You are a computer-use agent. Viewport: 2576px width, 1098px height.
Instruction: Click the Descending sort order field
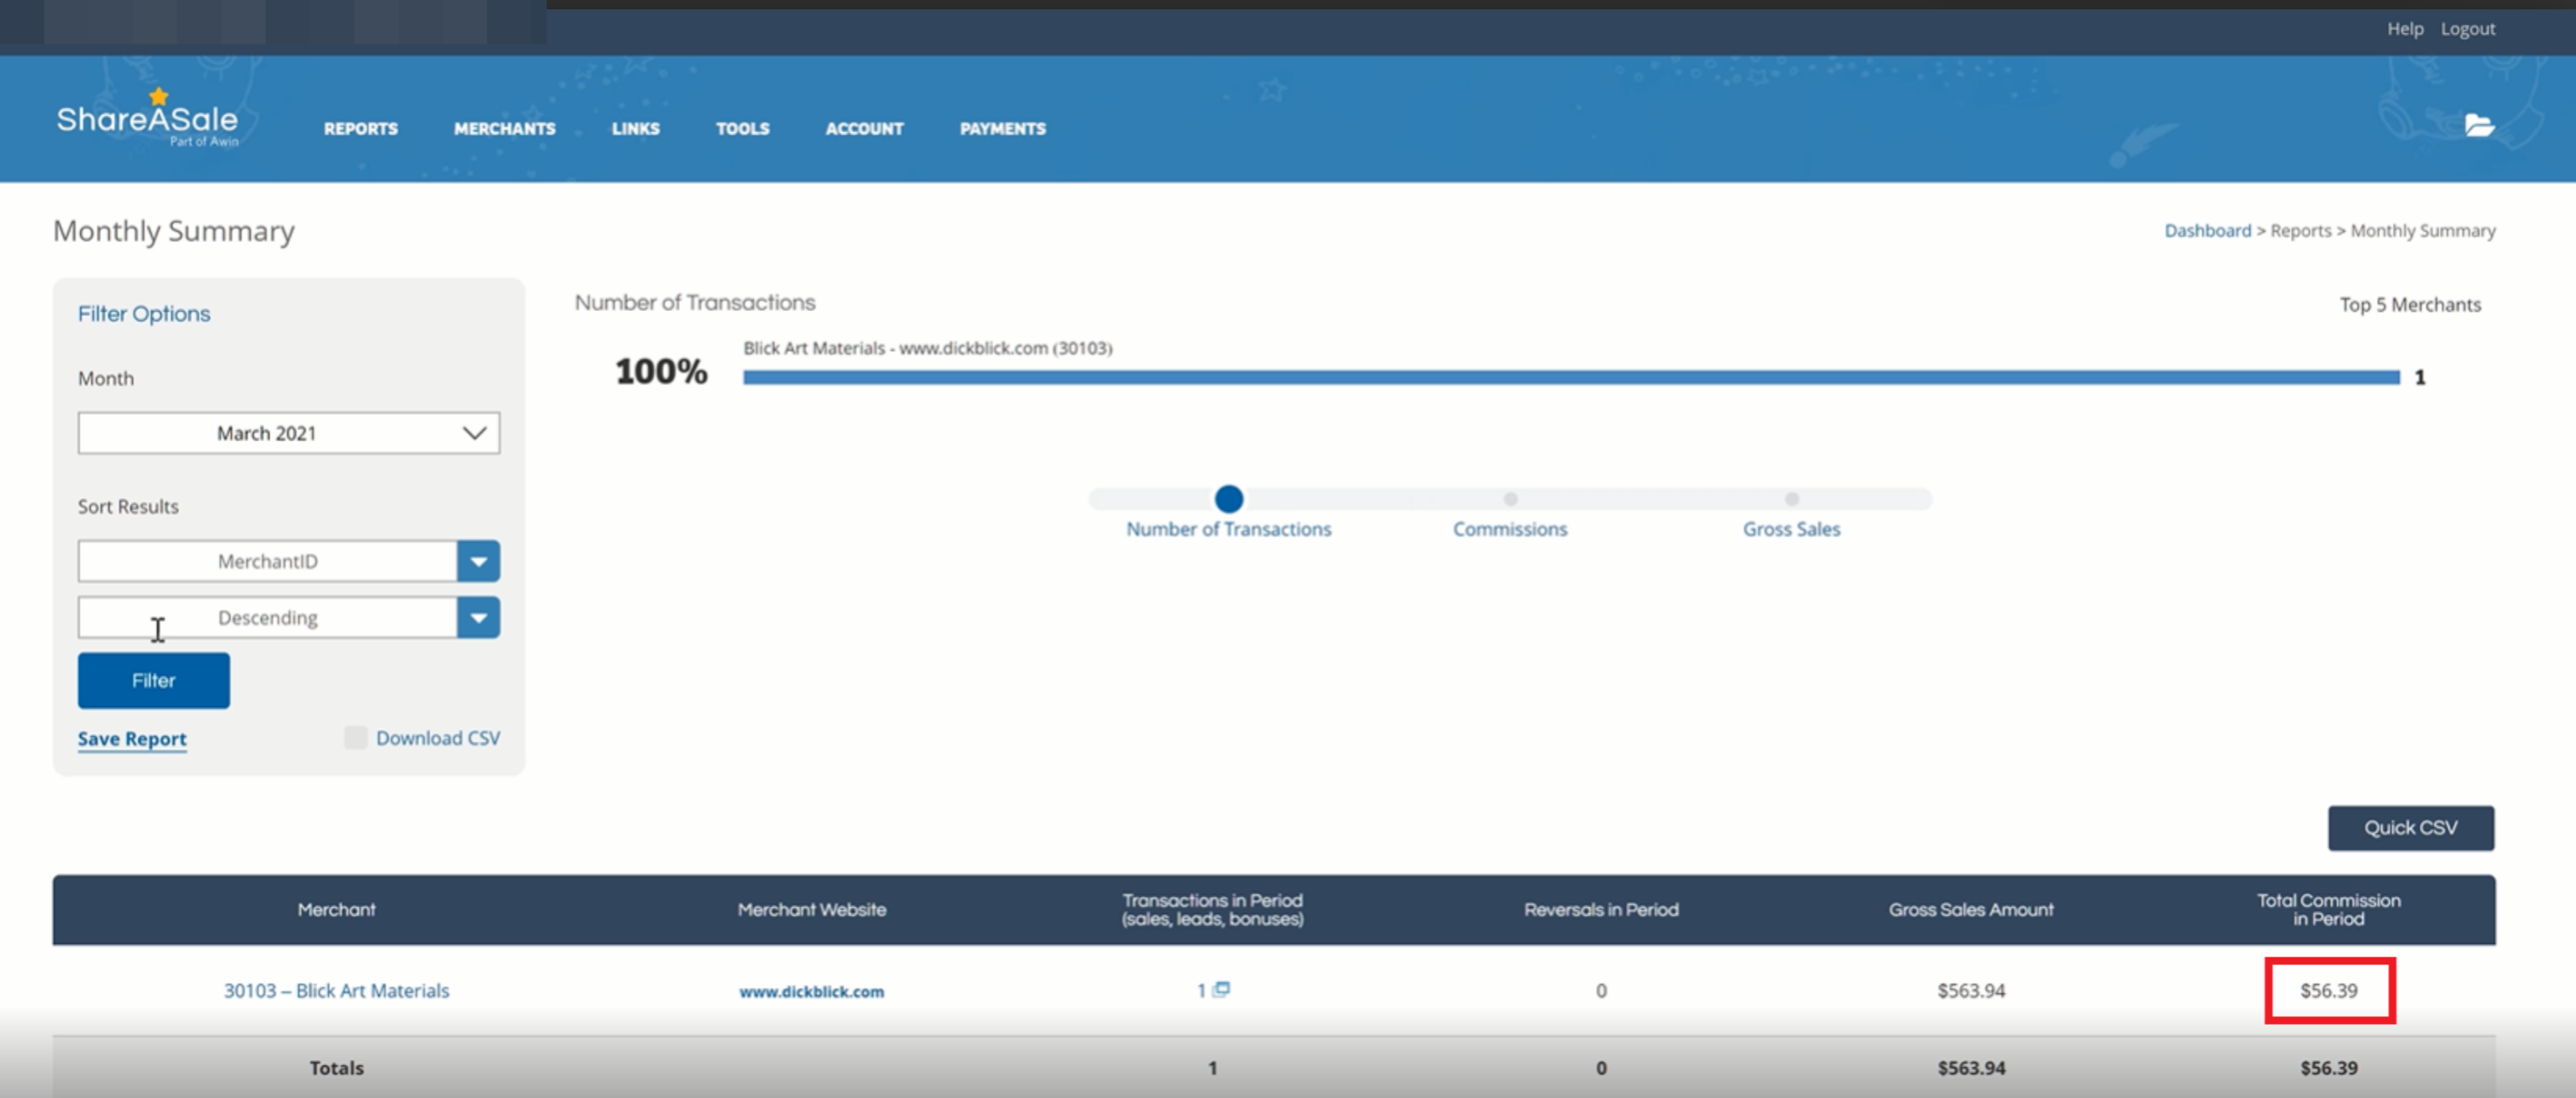click(x=267, y=618)
